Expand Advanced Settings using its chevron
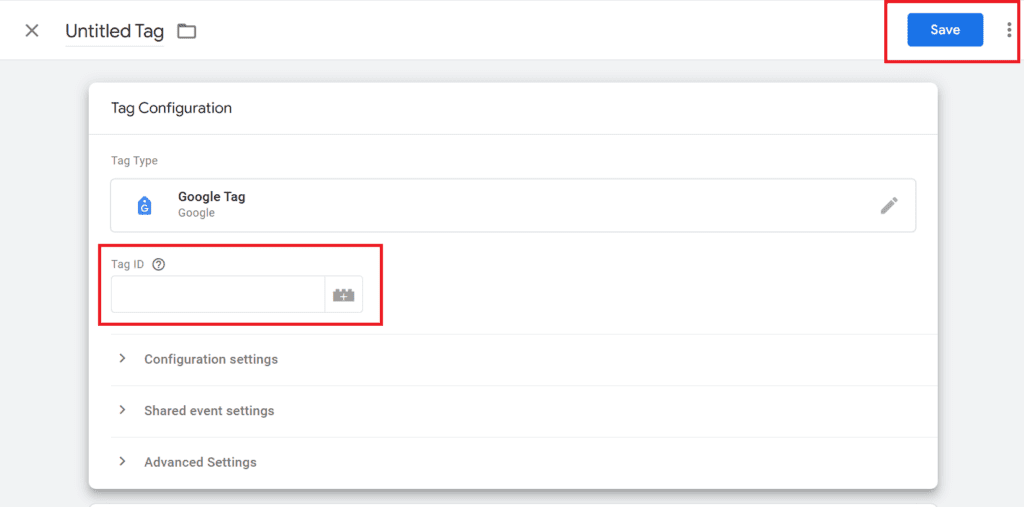 click(x=122, y=461)
